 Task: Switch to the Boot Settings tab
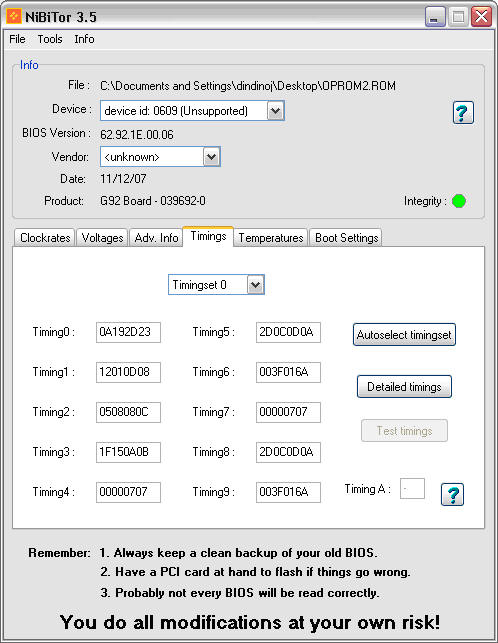click(346, 238)
